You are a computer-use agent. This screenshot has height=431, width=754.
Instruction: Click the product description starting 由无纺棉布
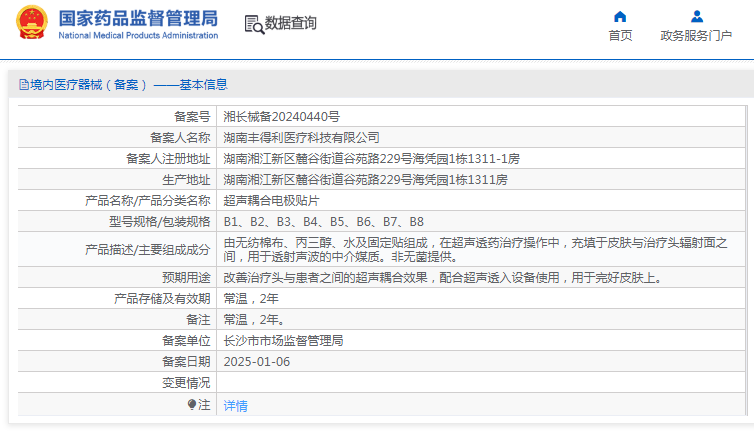click(x=475, y=249)
